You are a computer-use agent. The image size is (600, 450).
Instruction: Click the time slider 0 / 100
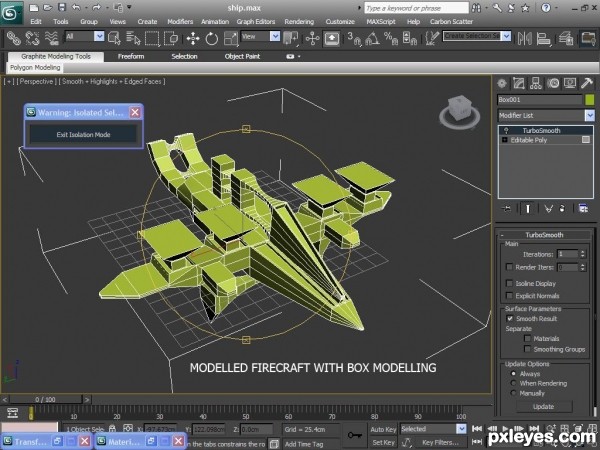point(45,399)
